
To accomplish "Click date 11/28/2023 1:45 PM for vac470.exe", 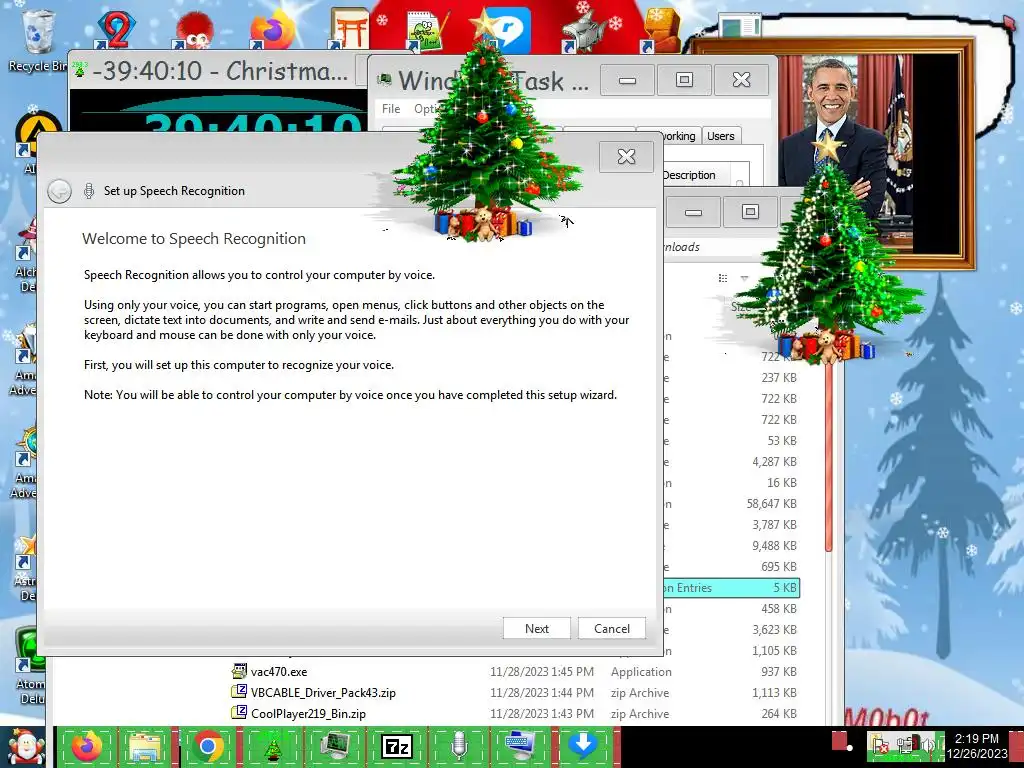I will click(x=542, y=671).
